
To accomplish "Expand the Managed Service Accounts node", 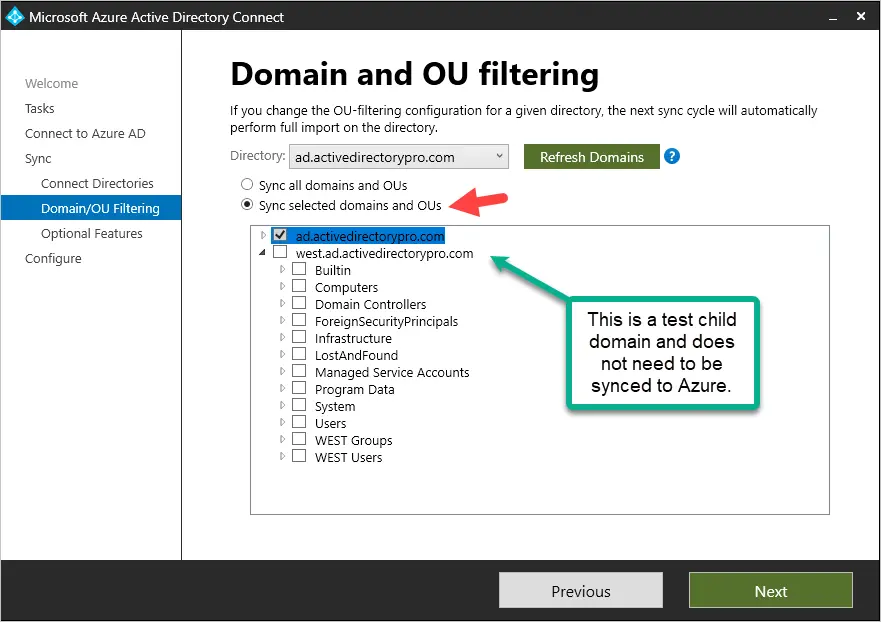I will click(x=282, y=371).
